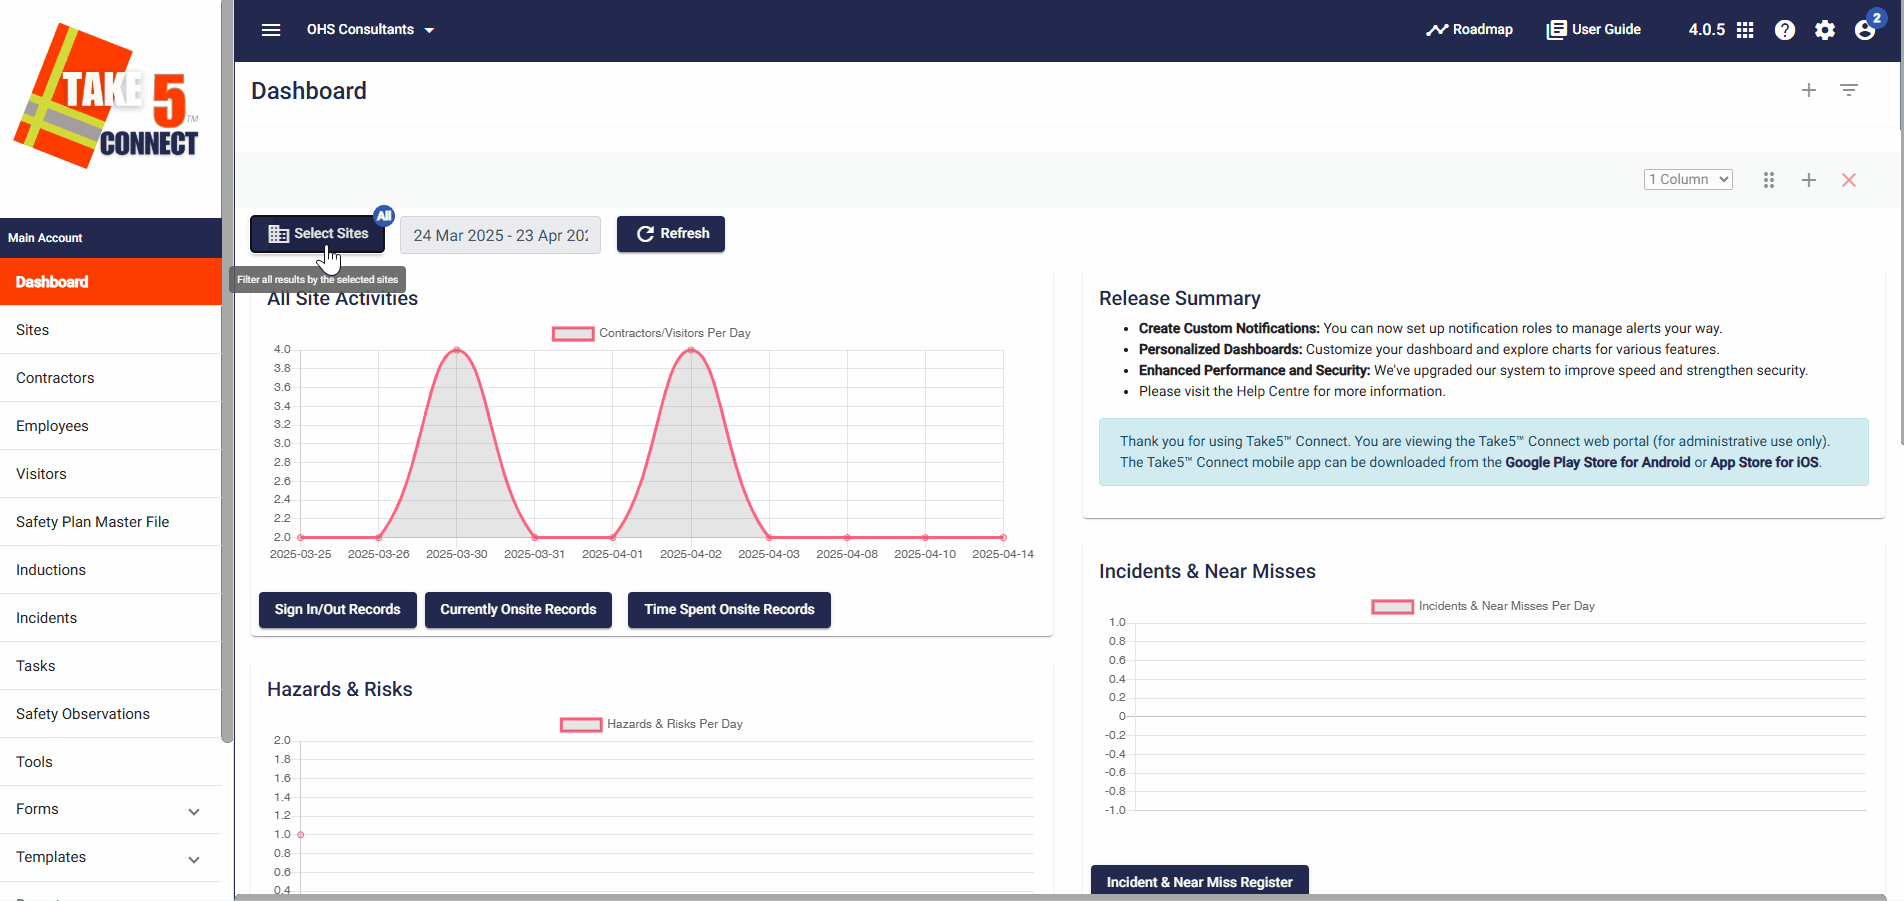1904x901 pixels.
Task: Open the user account icon
Action: [x=1865, y=30]
